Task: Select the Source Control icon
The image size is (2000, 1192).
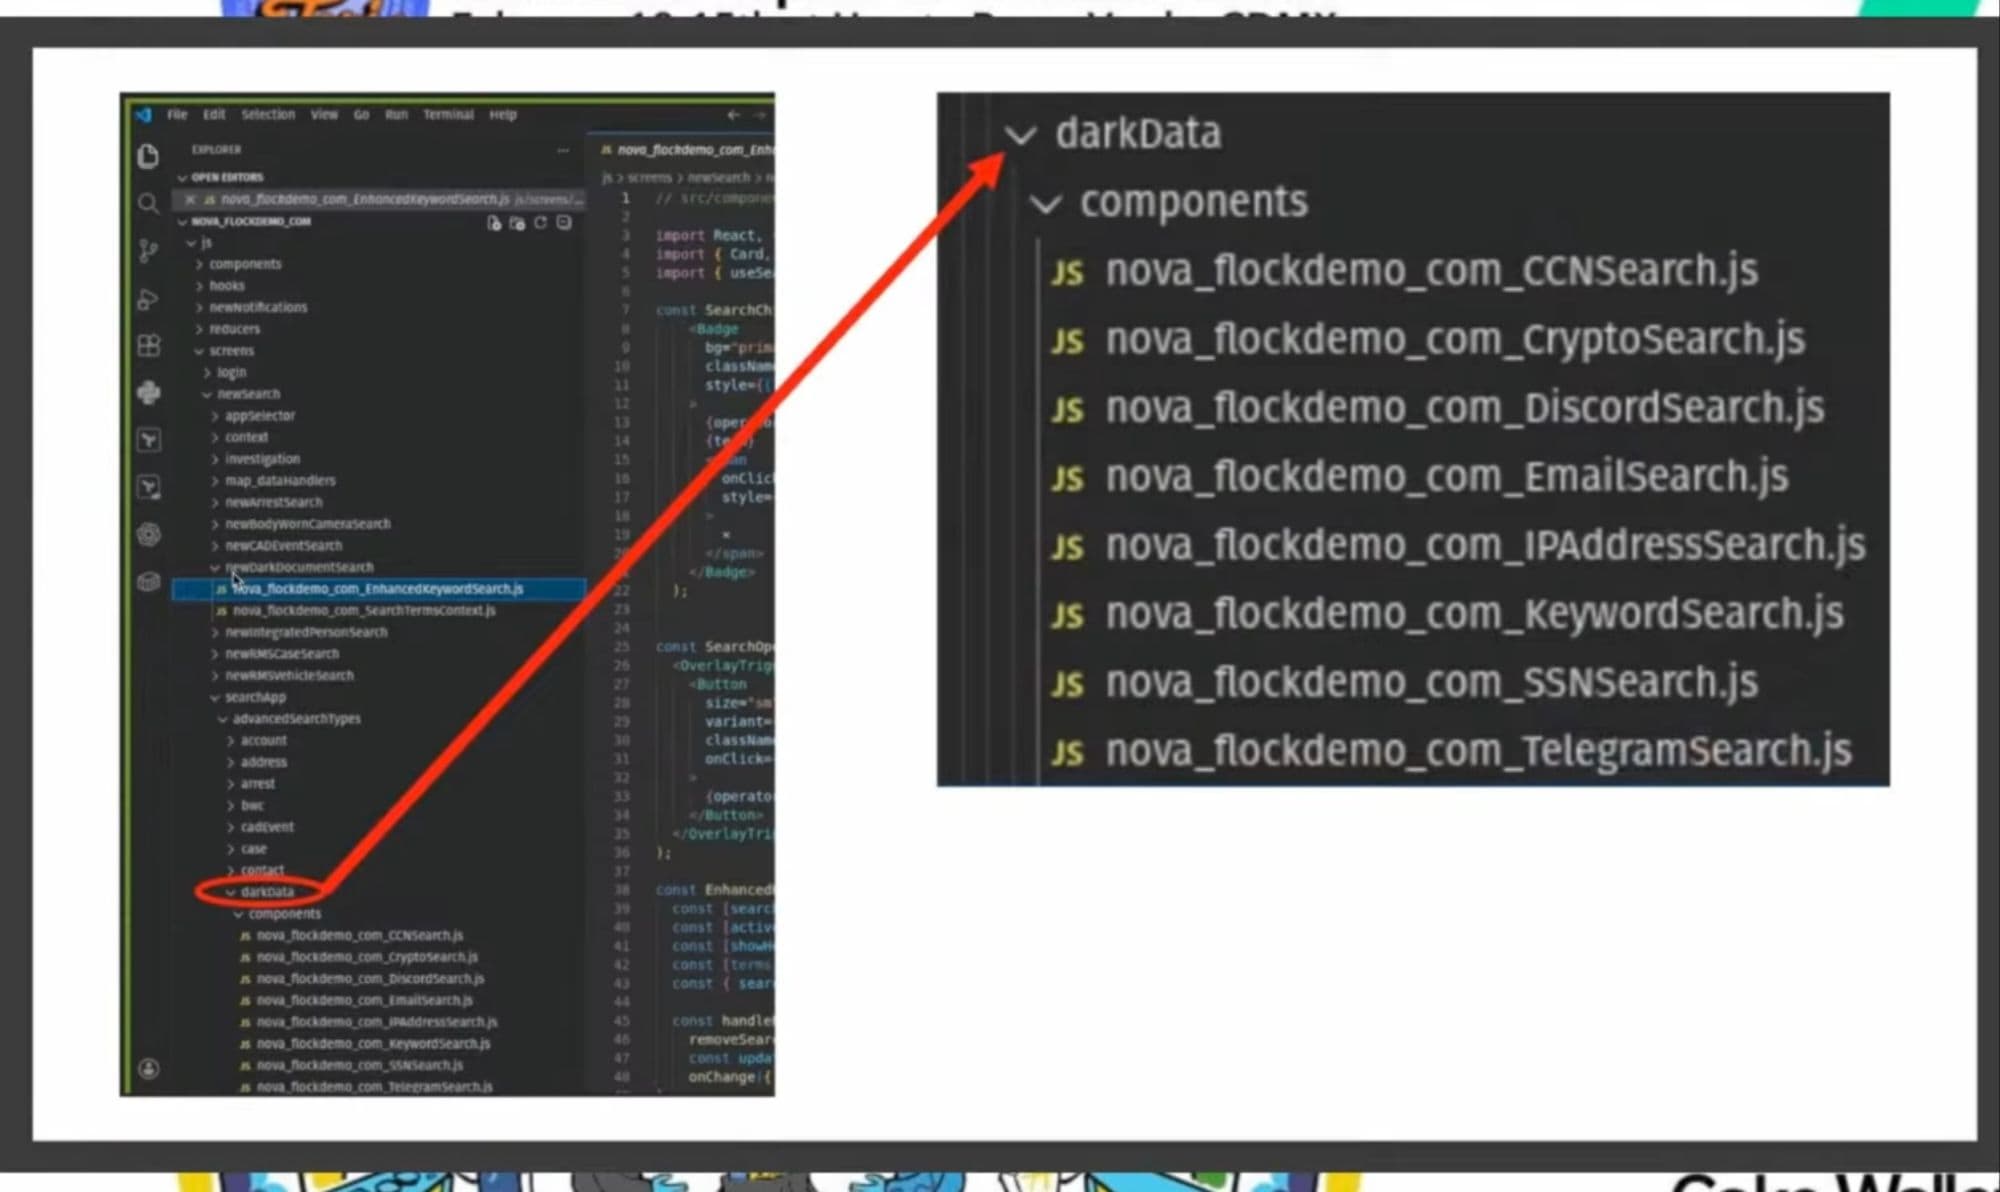Action: coord(148,252)
